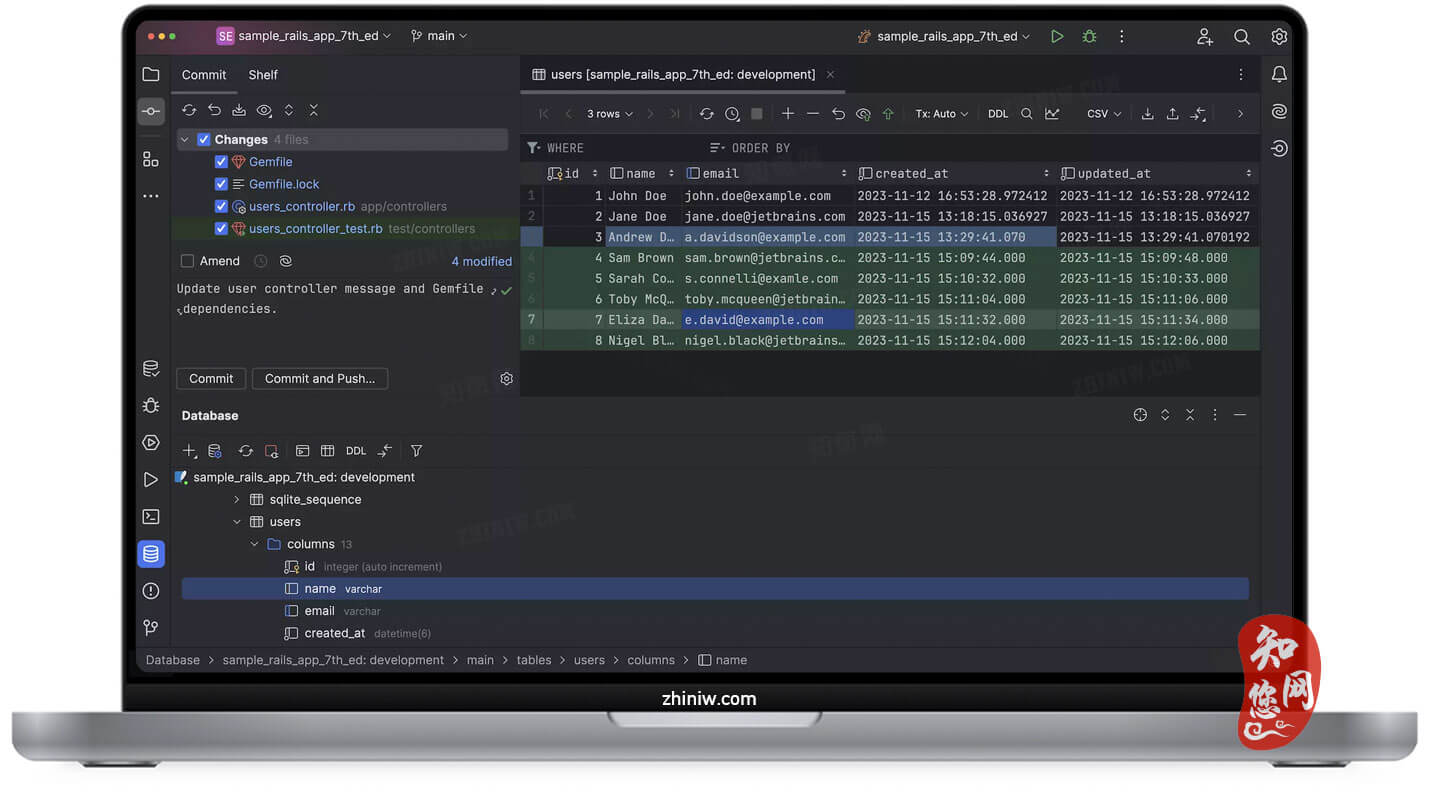Run the application with the green play button
This screenshot has width=1429, height=797.
point(1057,36)
